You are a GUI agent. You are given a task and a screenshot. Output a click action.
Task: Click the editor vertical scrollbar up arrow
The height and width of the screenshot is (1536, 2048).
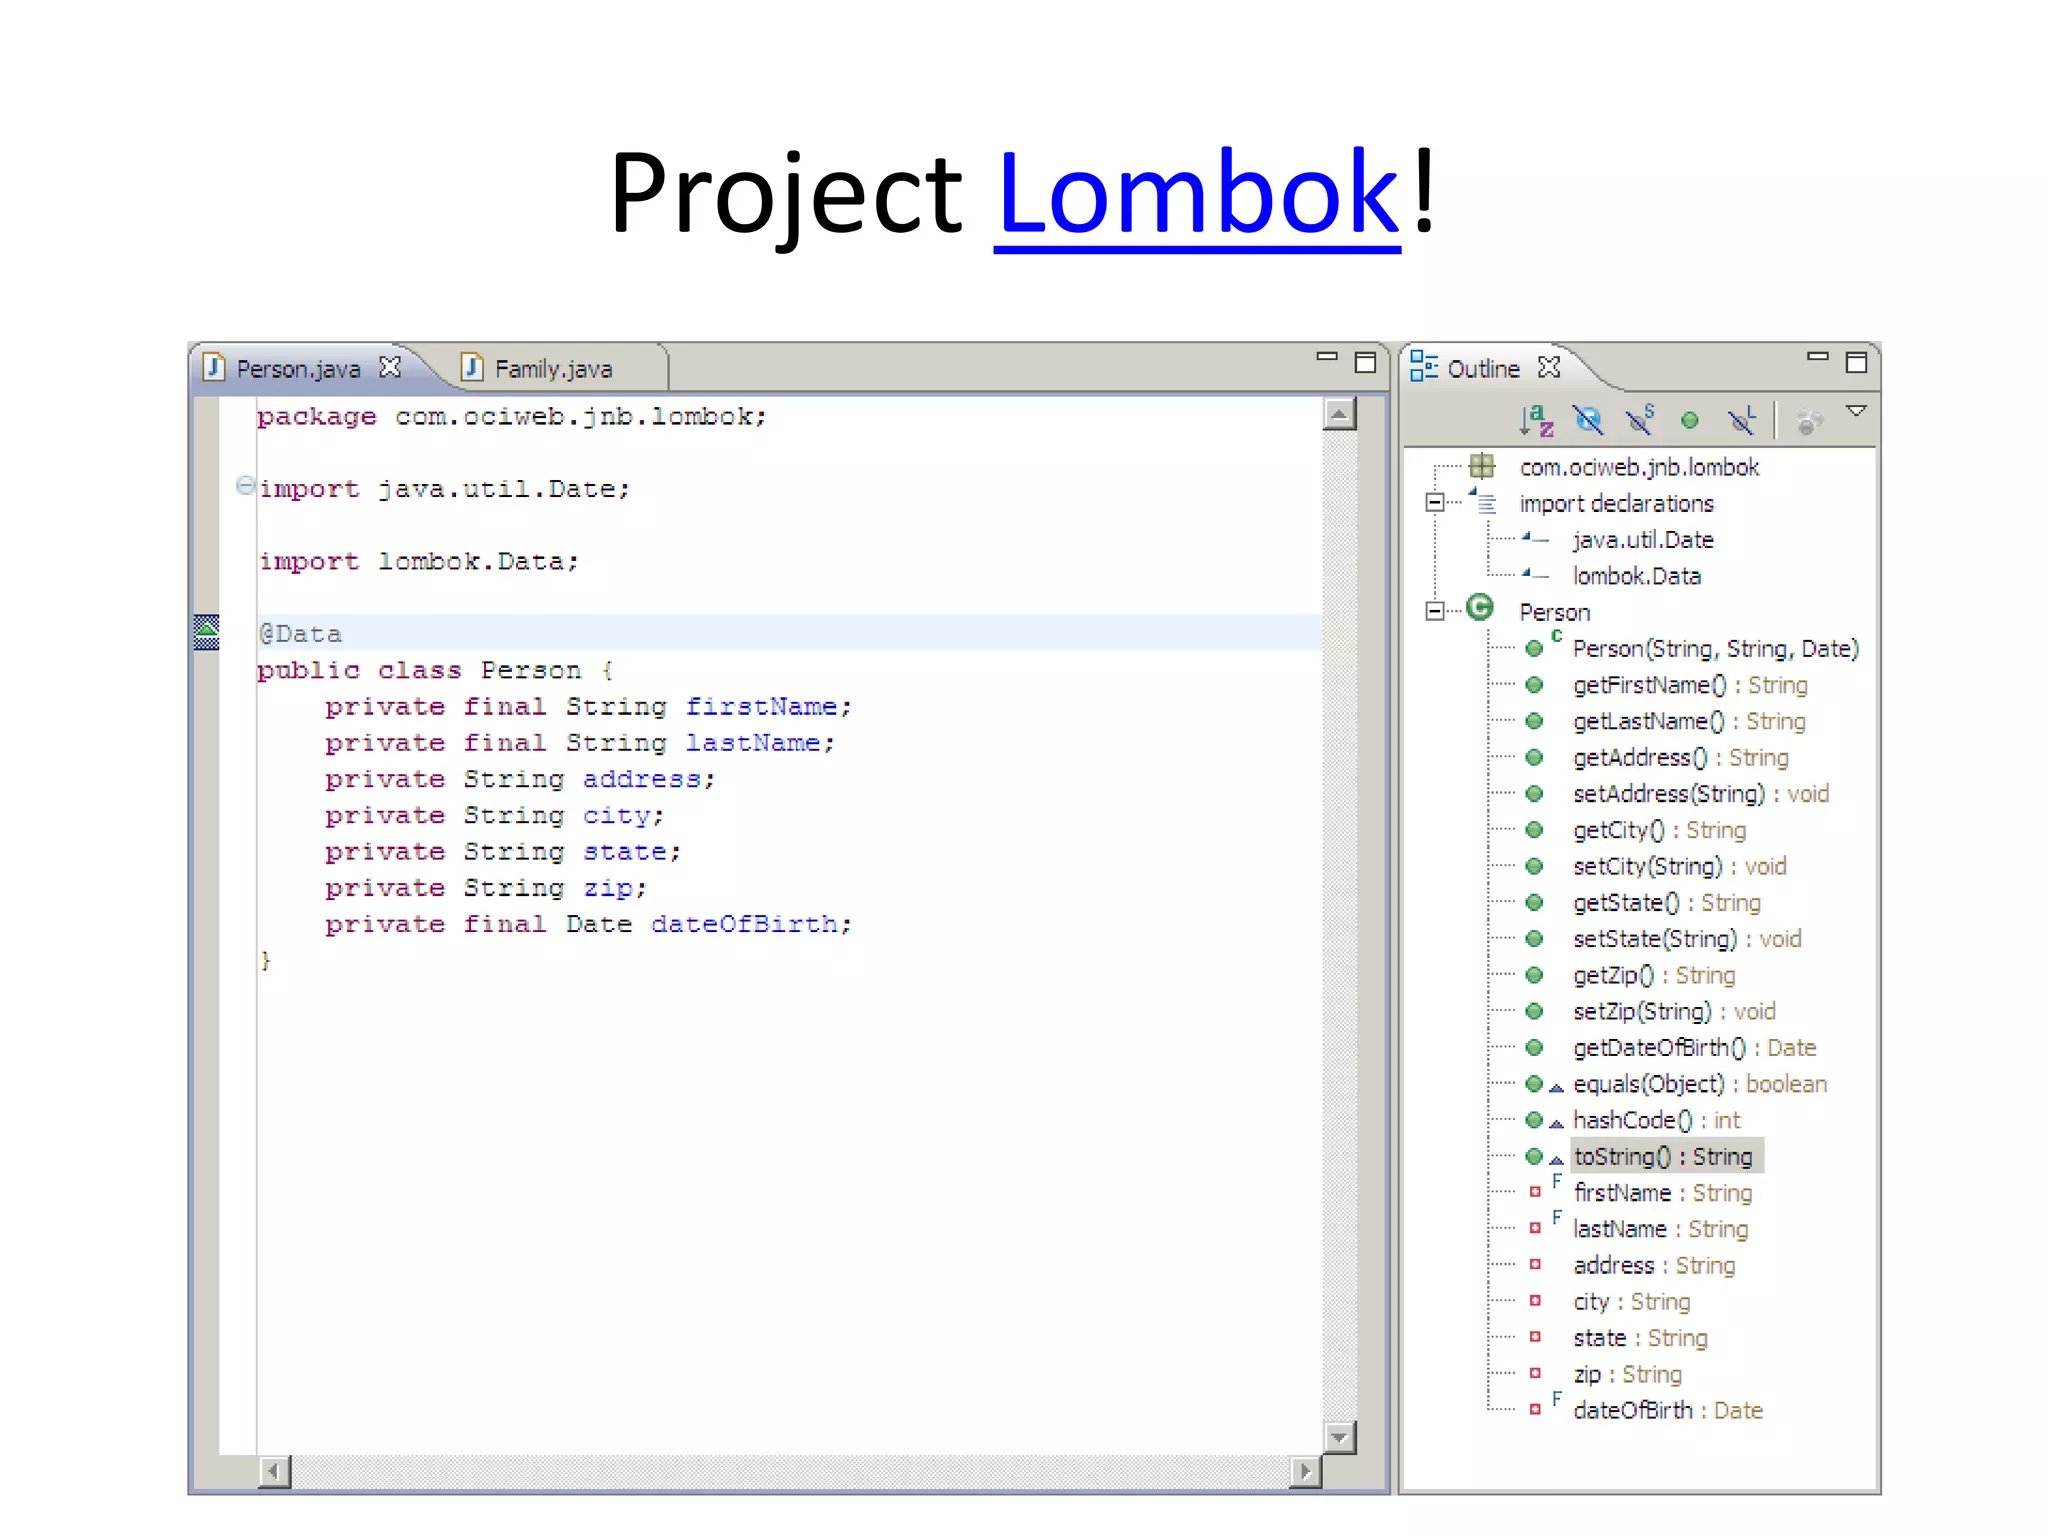click(x=1339, y=413)
